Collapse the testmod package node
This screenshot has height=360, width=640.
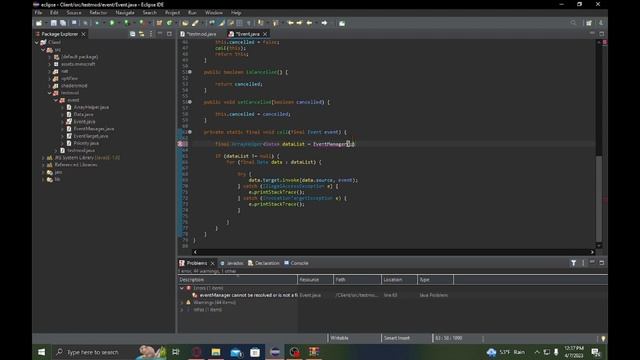pyautogui.click(x=50, y=93)
